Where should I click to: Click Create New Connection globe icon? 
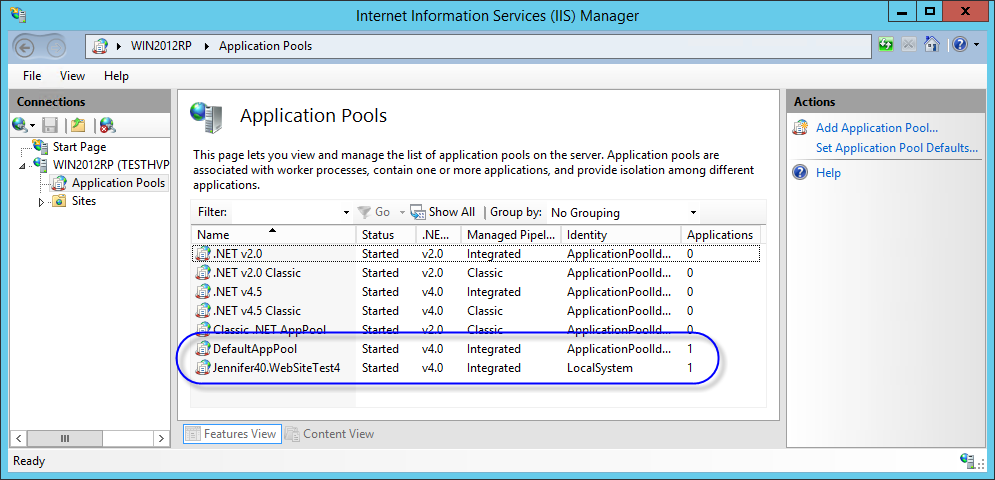[x=20, y=124]
